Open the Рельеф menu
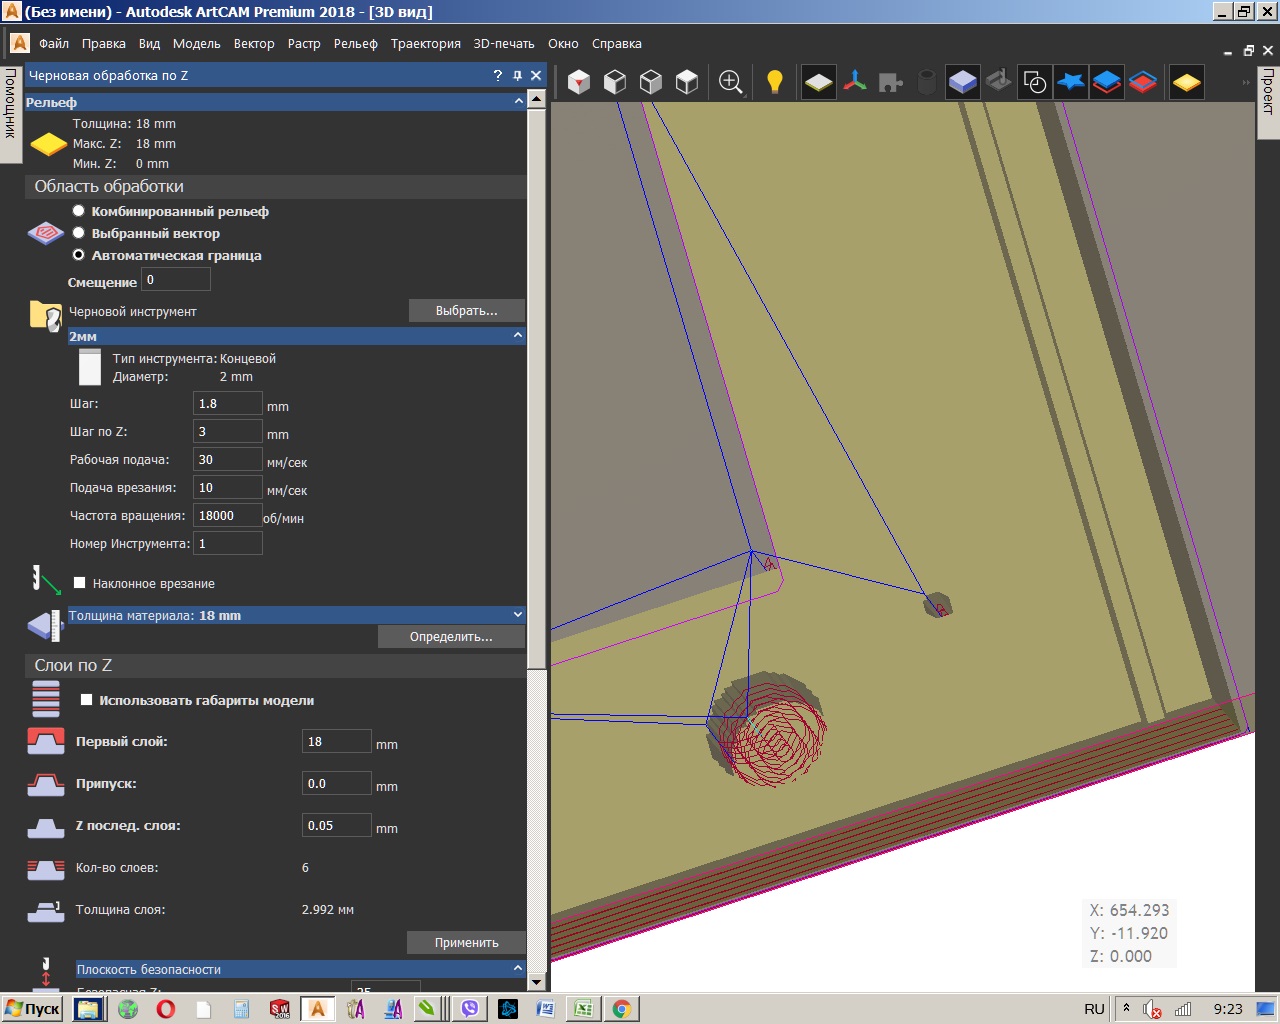This screenshot has width=1280, height=1024. pos(356,44)
